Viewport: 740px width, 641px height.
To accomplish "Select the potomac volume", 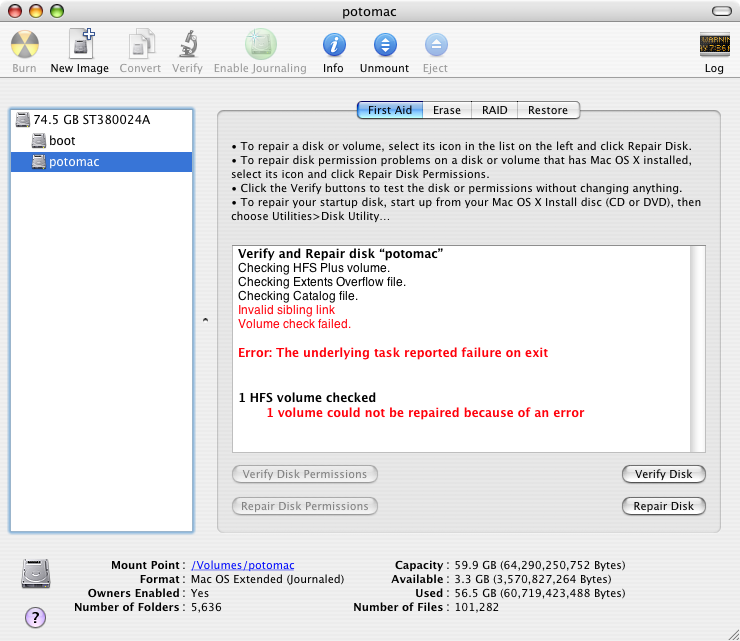I will [x=101, y=162].
